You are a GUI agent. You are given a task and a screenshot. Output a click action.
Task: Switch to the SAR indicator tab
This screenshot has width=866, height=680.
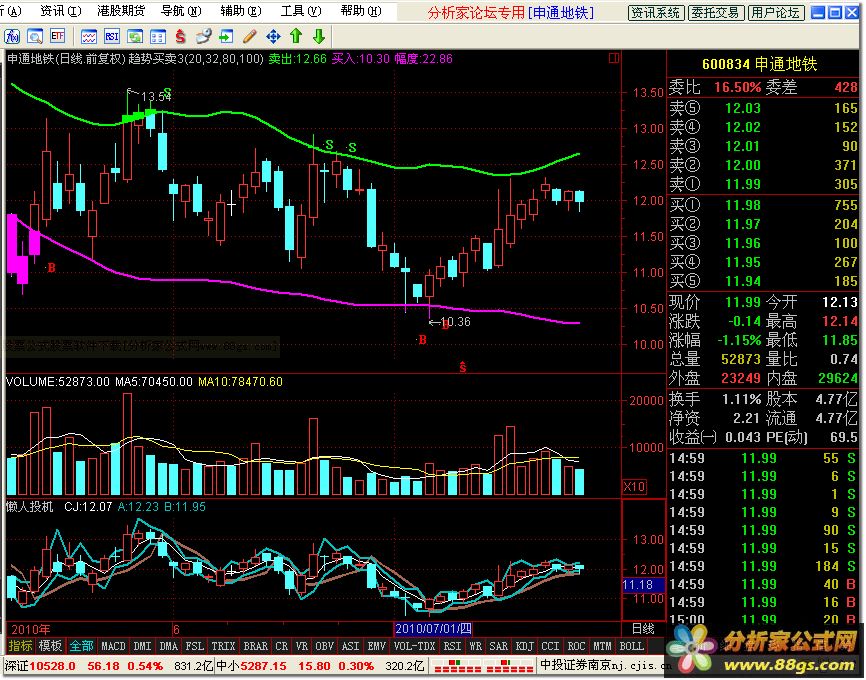click(x=499, y=646)
